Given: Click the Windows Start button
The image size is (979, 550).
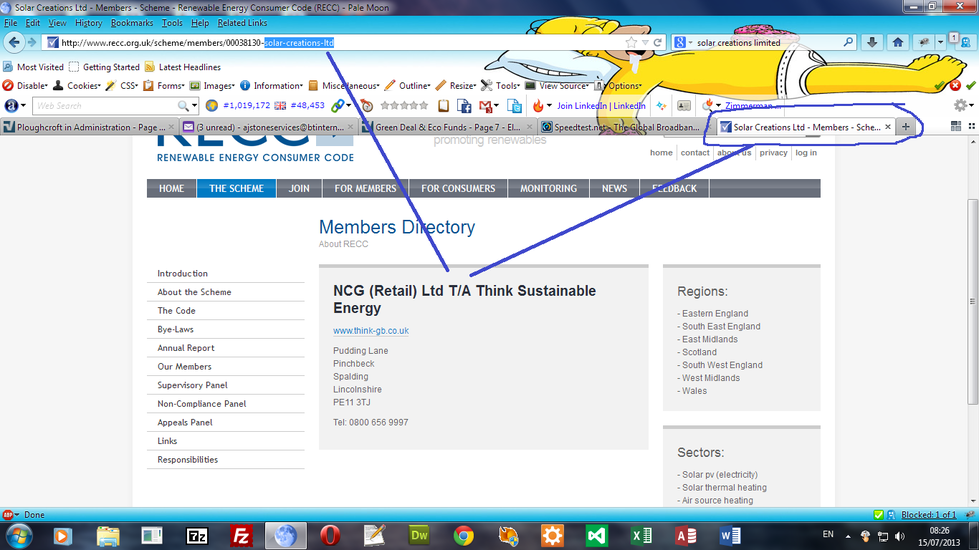Looking at the screenshot, I should pos(18,536).
